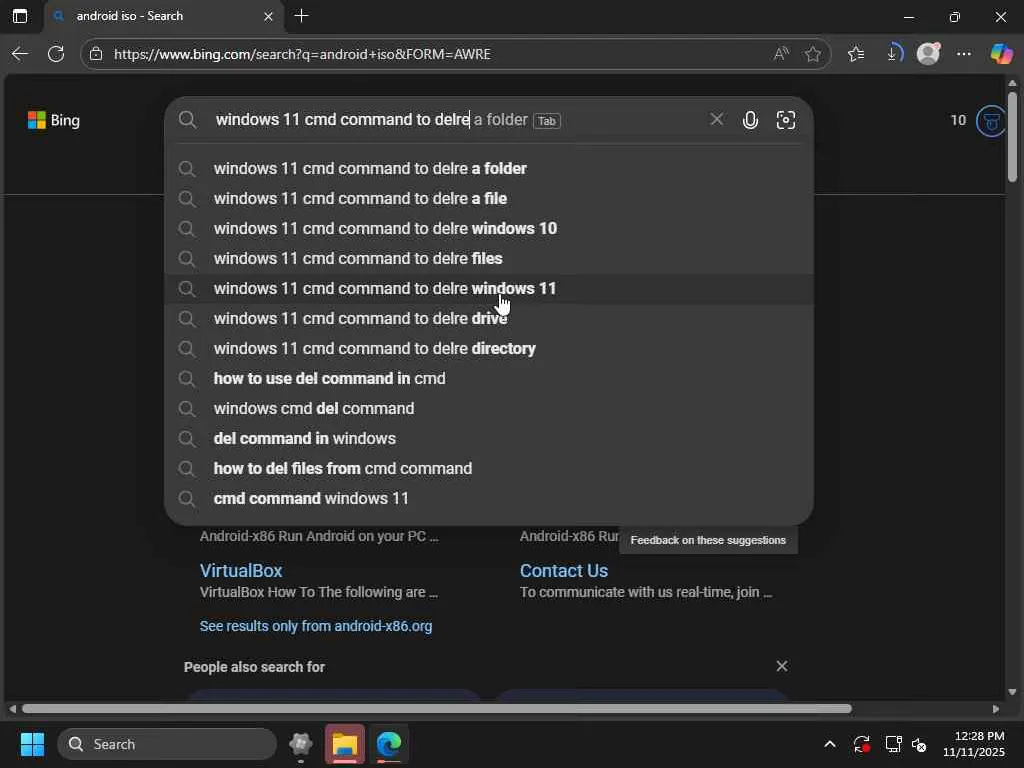The height and width of the screenshot is (768, 1024).
Task: Select the 'delre a folder' suggestion
Action: 488,168
